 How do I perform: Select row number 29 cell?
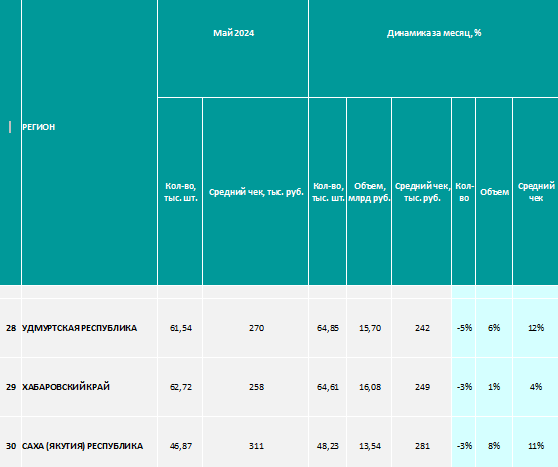point(11,387)
